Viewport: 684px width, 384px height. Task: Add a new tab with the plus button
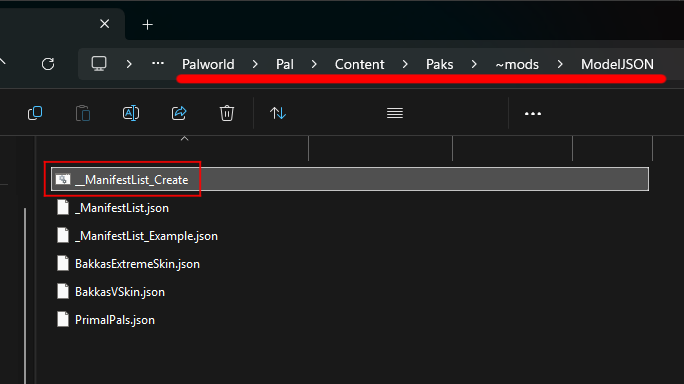click(147, 24)
